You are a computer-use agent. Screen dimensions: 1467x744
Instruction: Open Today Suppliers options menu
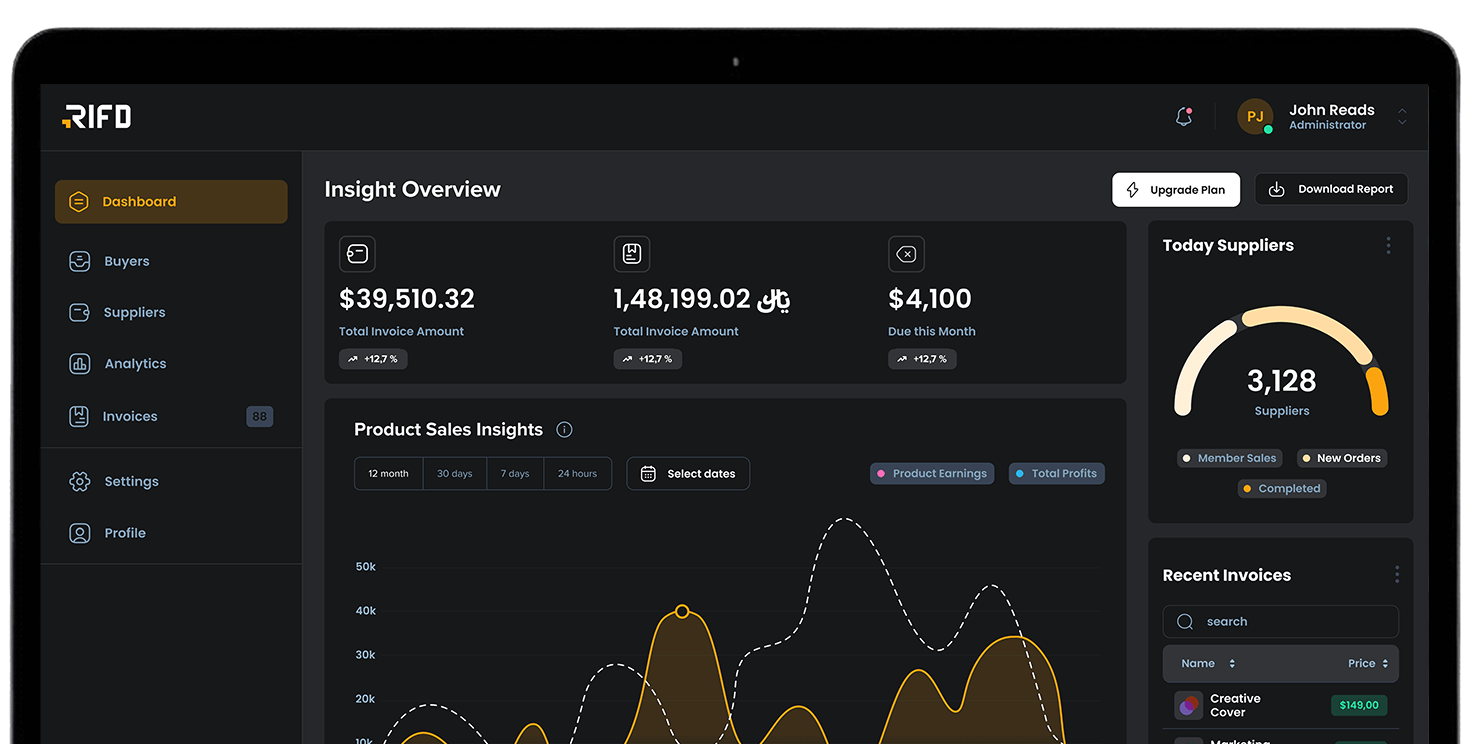point(1388,246)
